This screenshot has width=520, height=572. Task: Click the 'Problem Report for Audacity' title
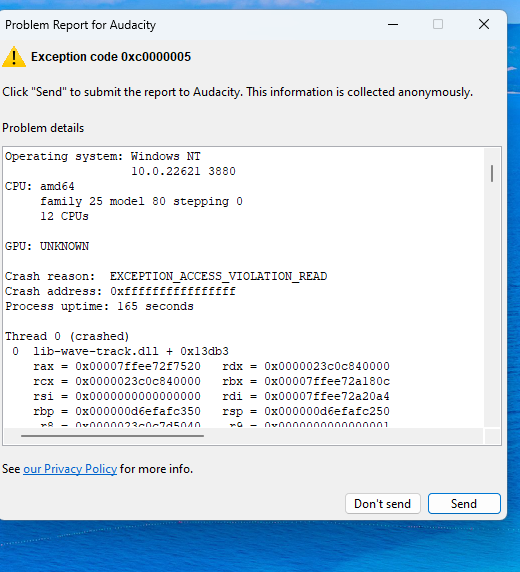[80, 25]
